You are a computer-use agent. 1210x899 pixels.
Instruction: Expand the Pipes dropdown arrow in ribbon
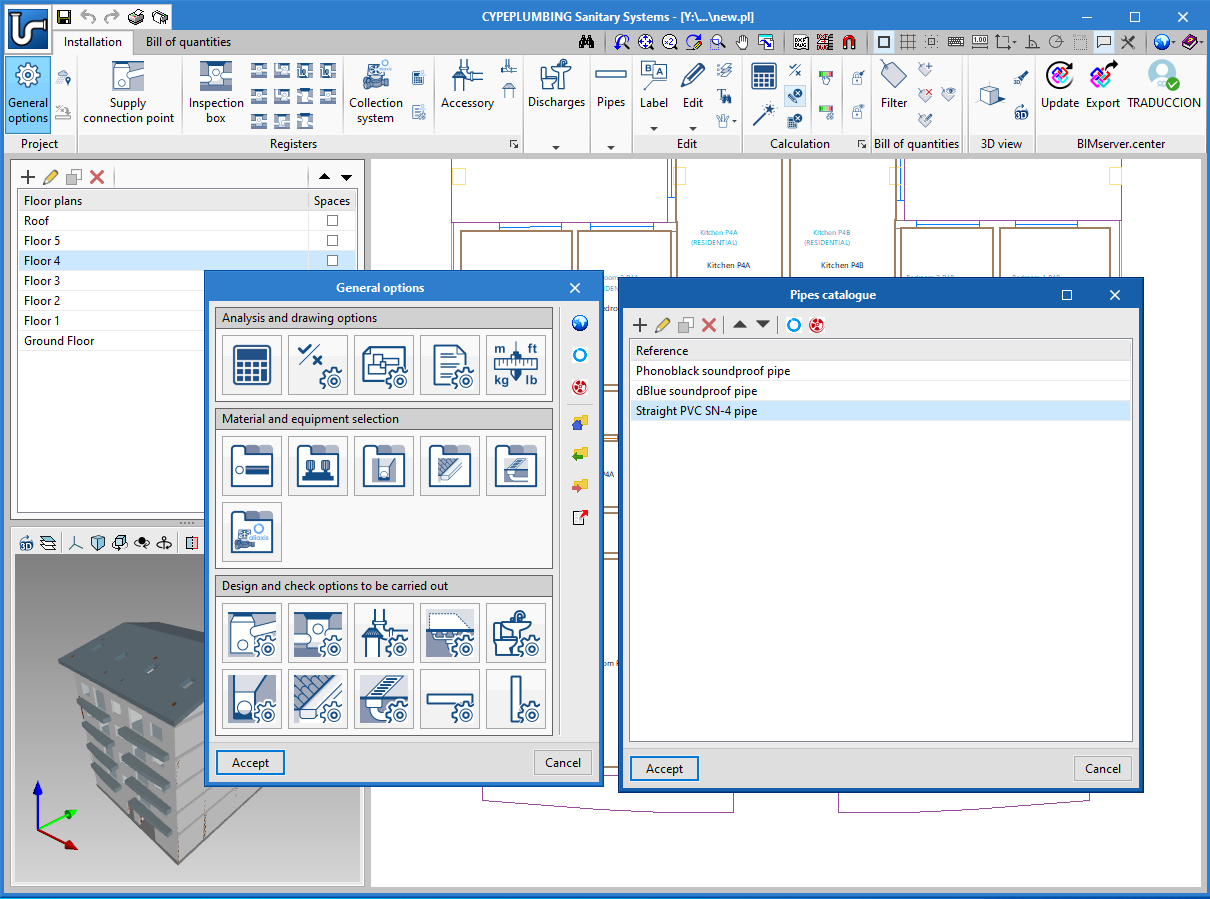[x=610, y=147]
